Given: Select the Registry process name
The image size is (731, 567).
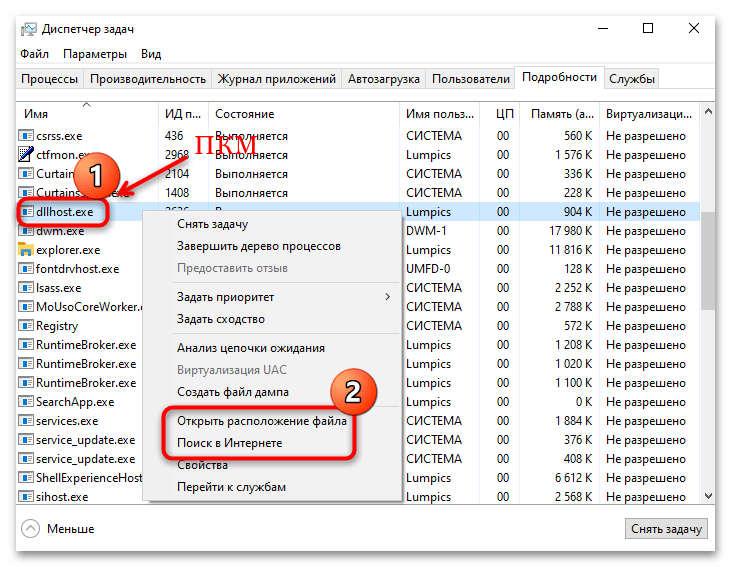Looking at the screenshot, I should tap(57, 326).
